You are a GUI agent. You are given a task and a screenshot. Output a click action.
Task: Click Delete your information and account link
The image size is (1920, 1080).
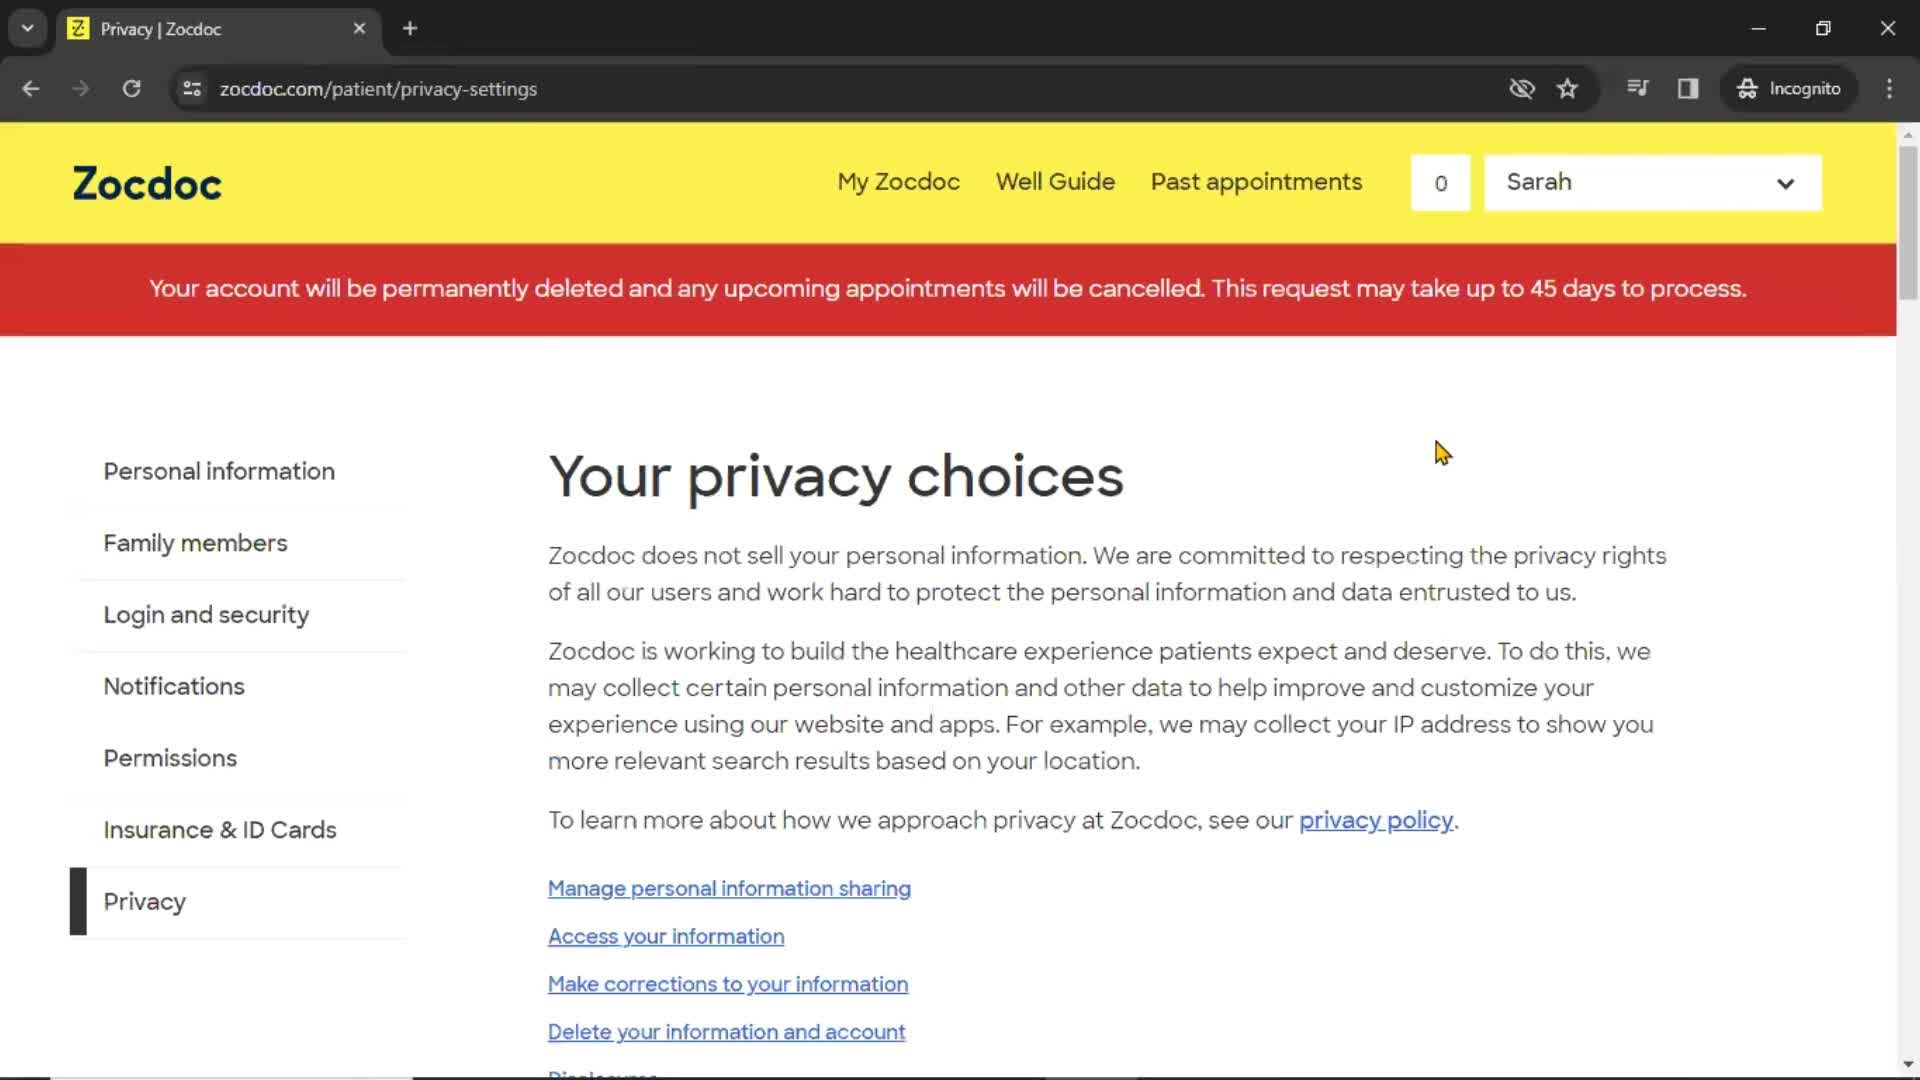(x=725, y=1031)
